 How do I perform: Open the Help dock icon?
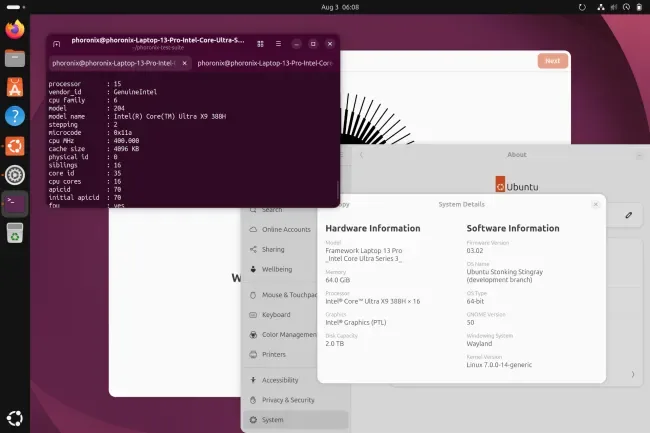15,116
